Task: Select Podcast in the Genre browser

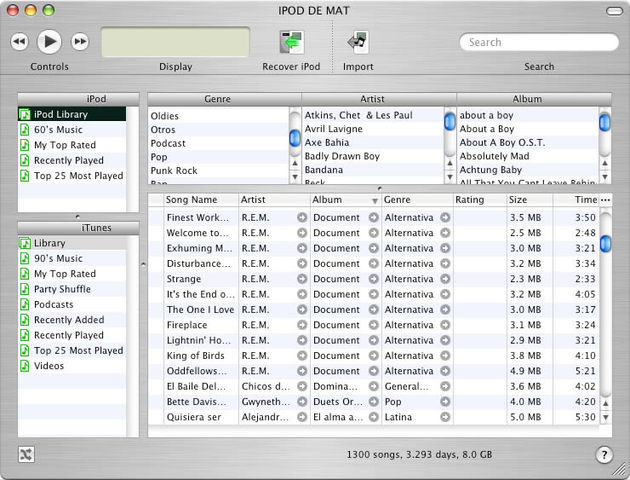Action: tap(218, 143)
